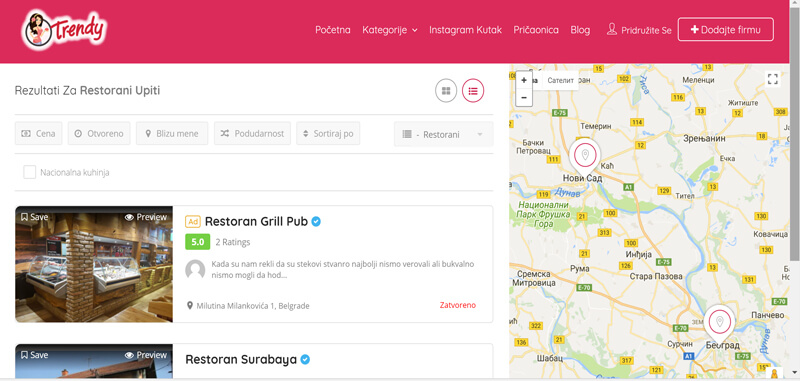Toggle the Nacionalna kuhinja checkbox
This screenshot has height=381, width=800.
(x=30, y=172)
